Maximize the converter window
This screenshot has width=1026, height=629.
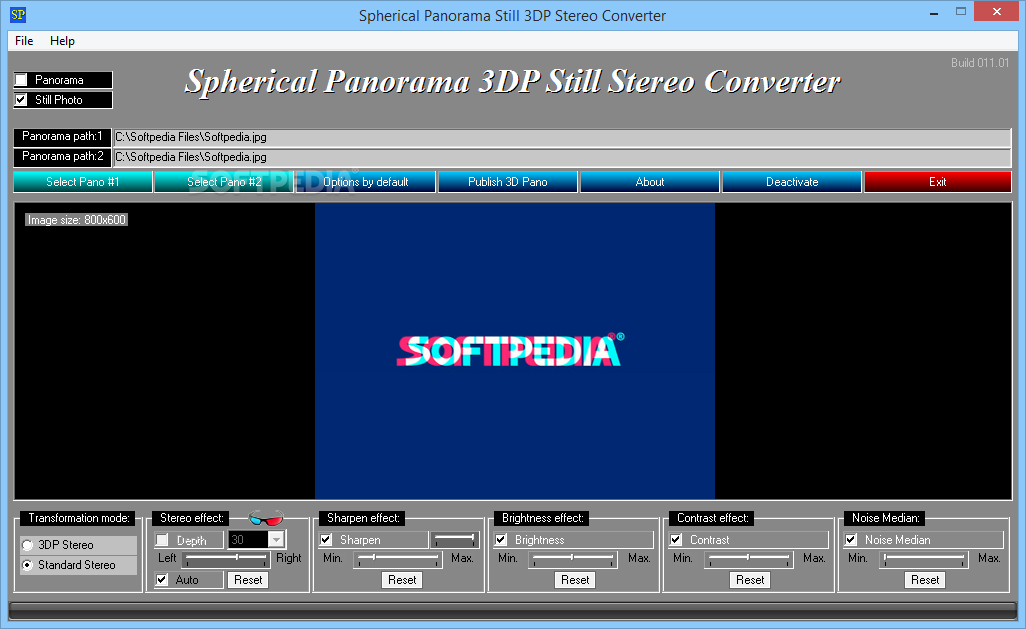tap(961, 12)
